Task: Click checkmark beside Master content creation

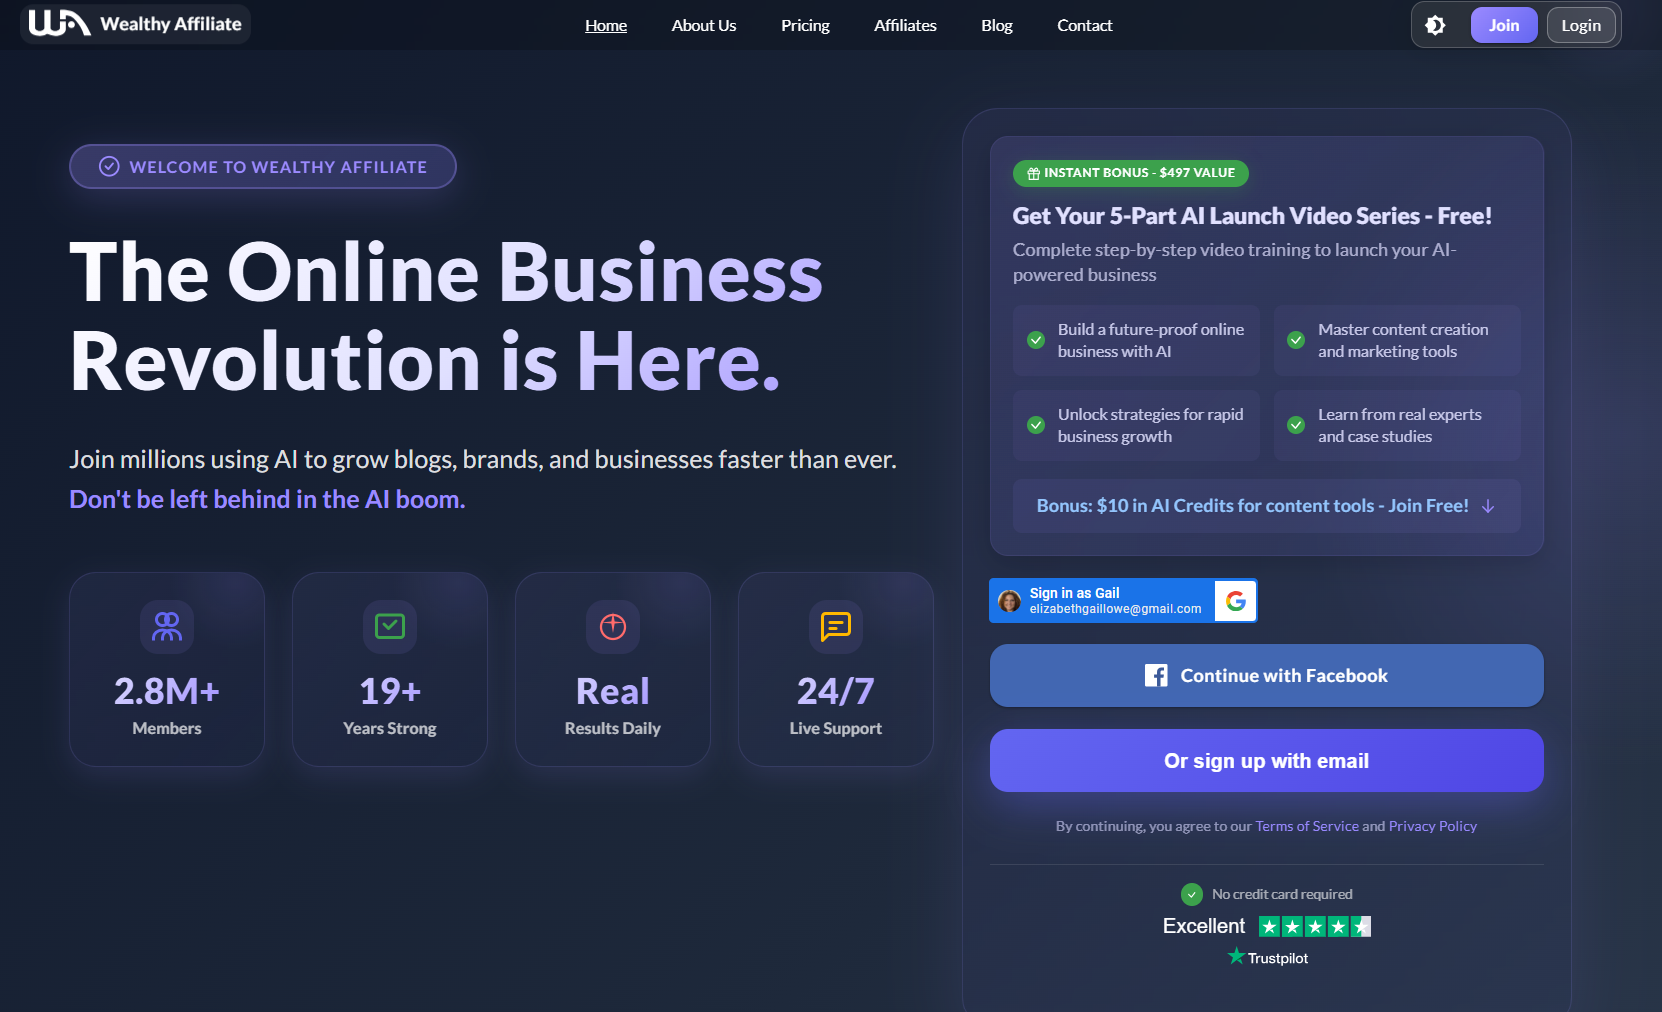Action: [x=1296, y=340]
